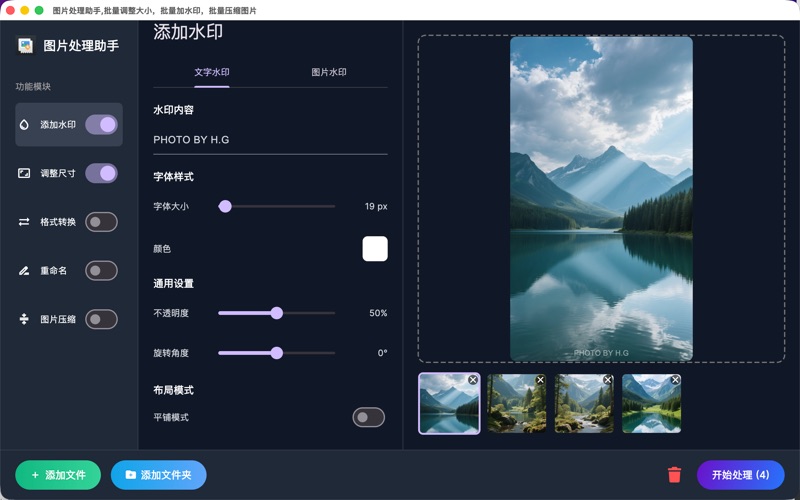Open the 添加水印 module label
Screen dimensions: 800x500
[58, 124]
